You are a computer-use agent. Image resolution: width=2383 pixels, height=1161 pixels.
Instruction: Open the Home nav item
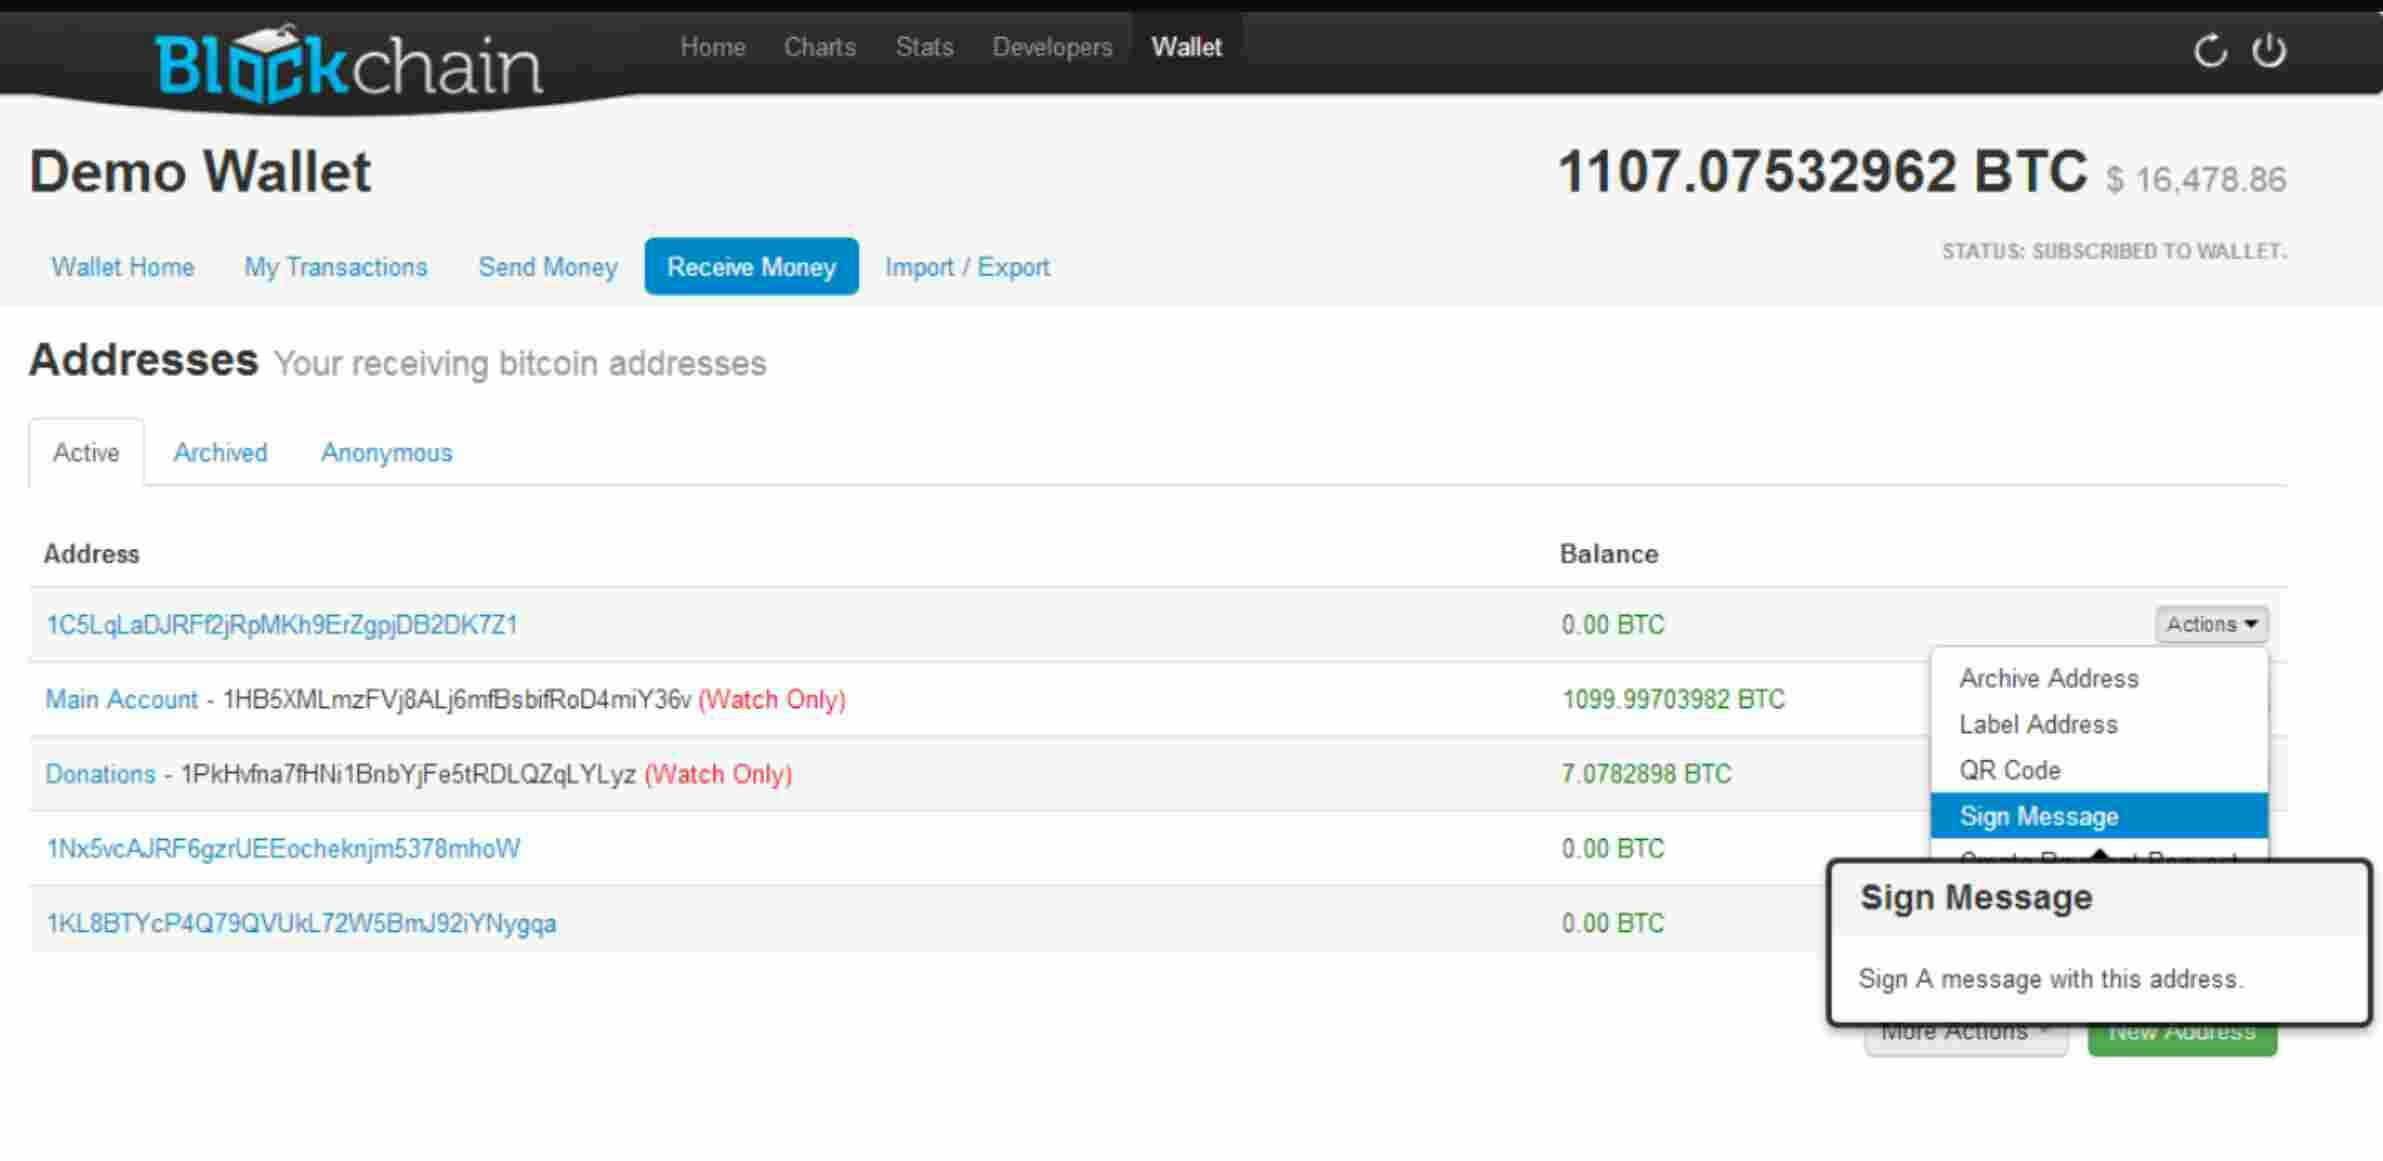coord(712,47)
